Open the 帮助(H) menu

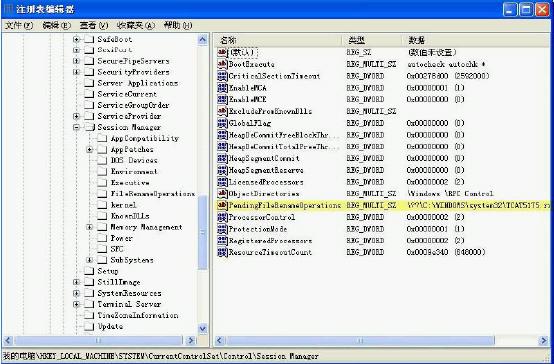pos(178,25)
